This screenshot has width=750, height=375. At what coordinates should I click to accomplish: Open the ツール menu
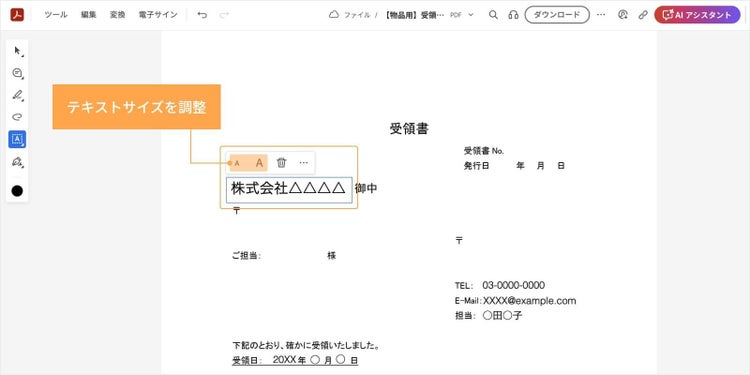click(55, 15)
